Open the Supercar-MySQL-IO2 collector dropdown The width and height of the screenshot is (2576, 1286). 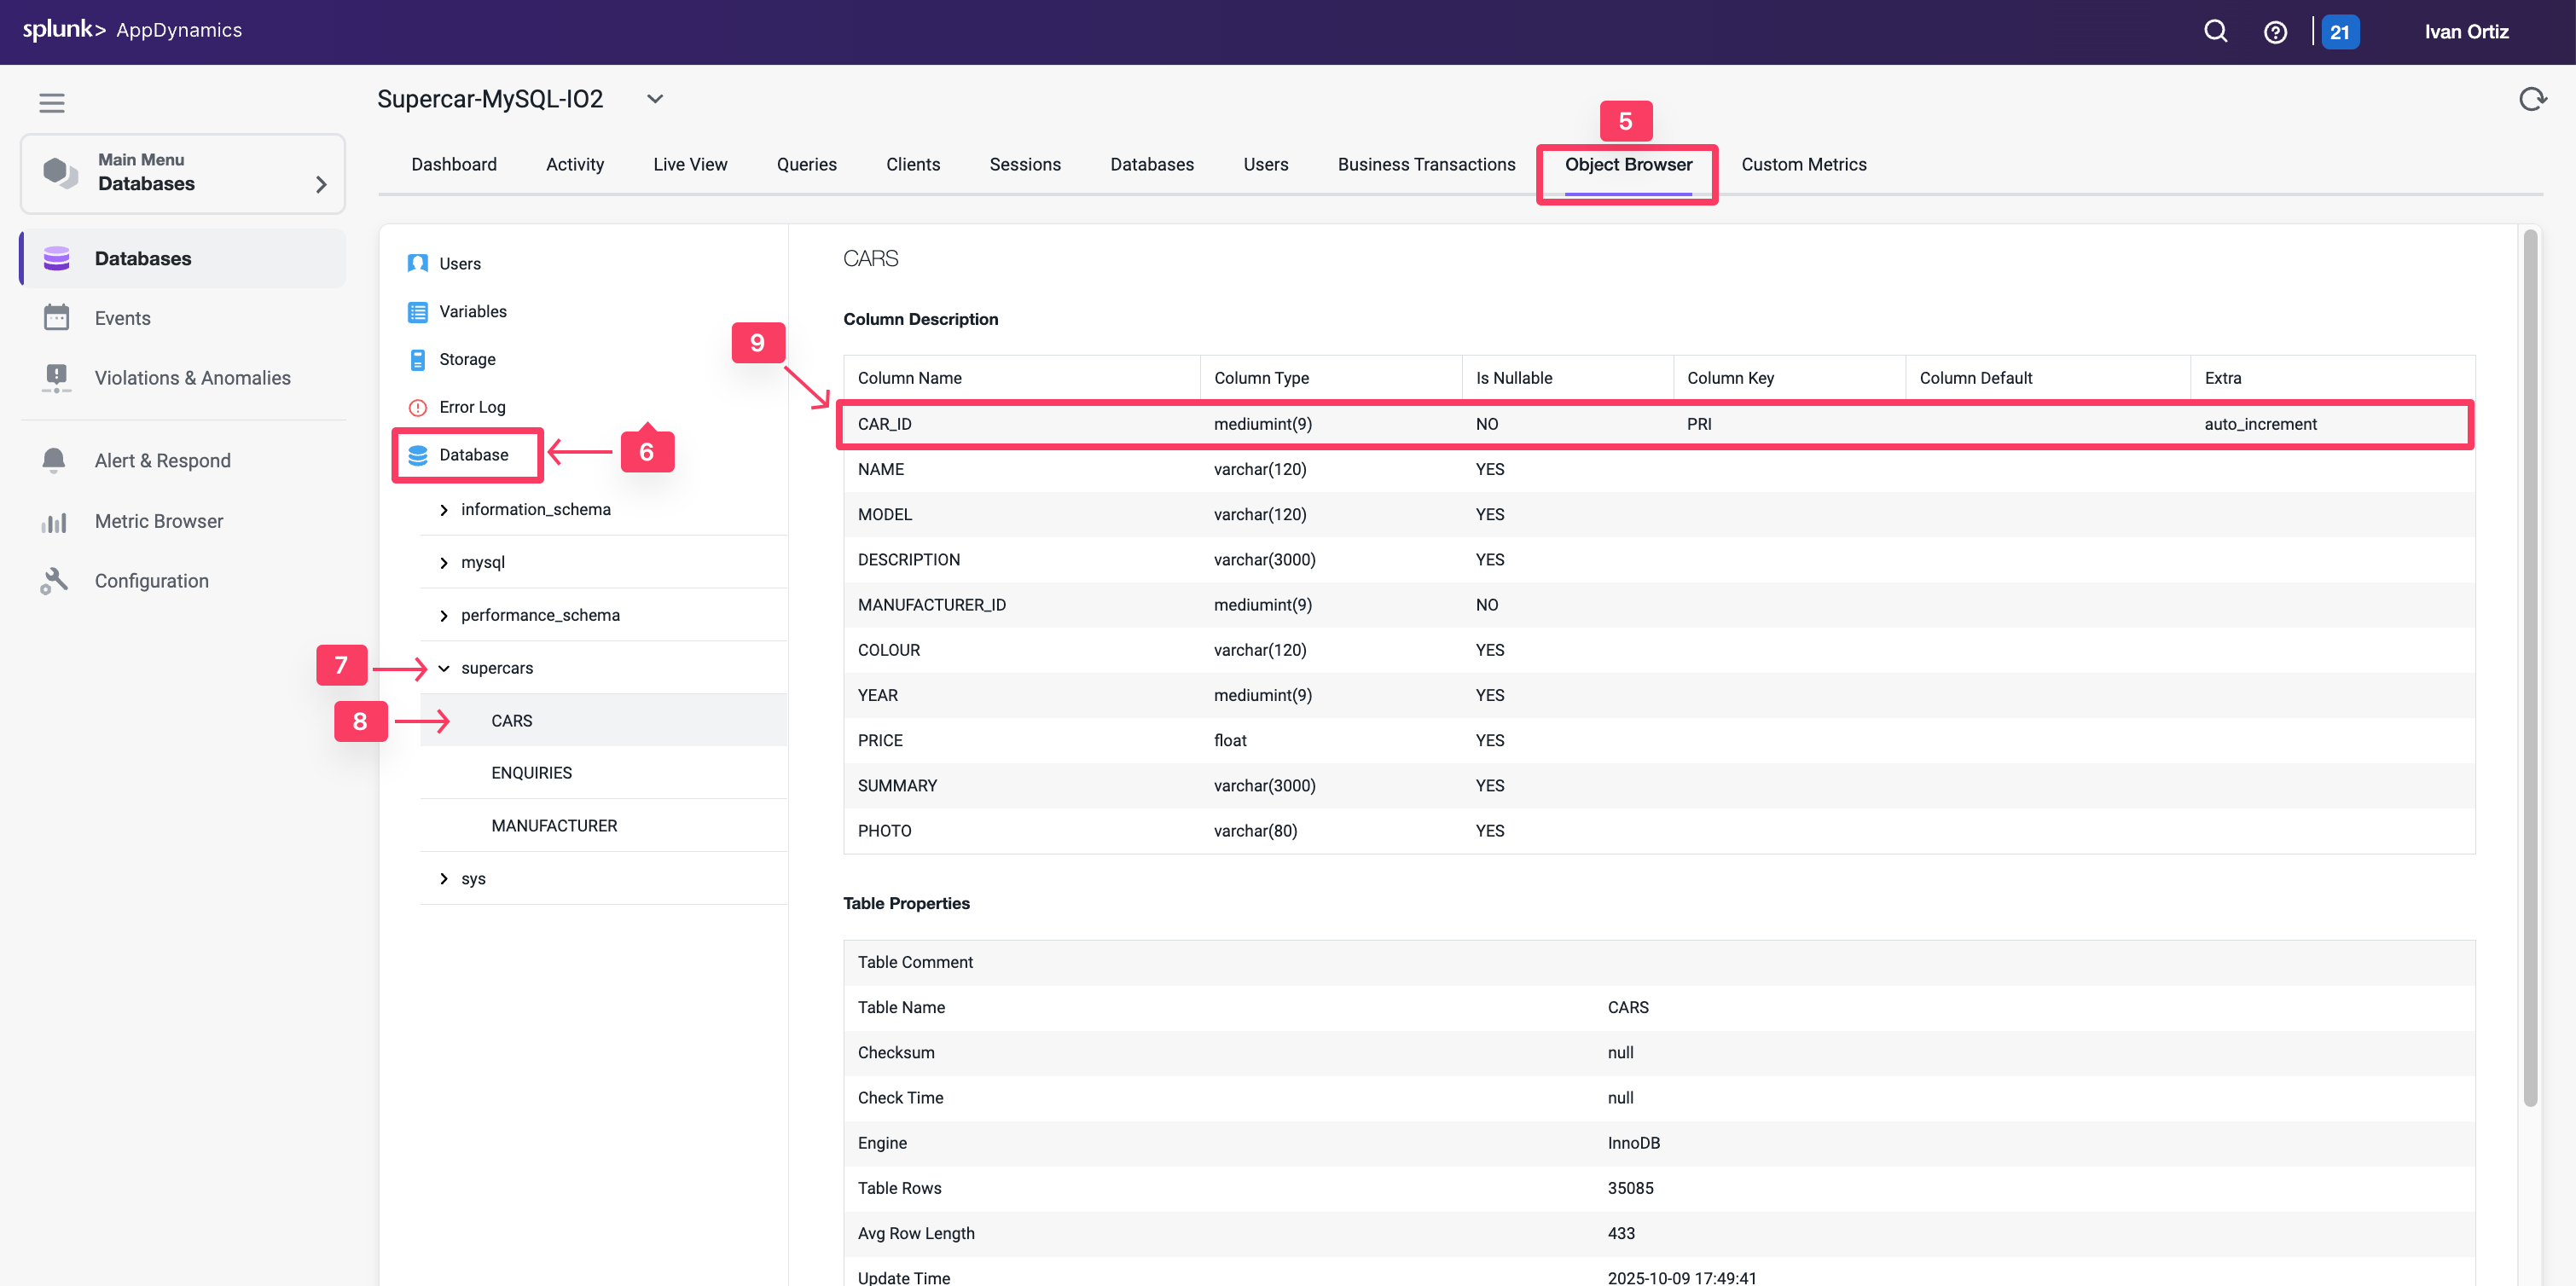click(655, 98)
